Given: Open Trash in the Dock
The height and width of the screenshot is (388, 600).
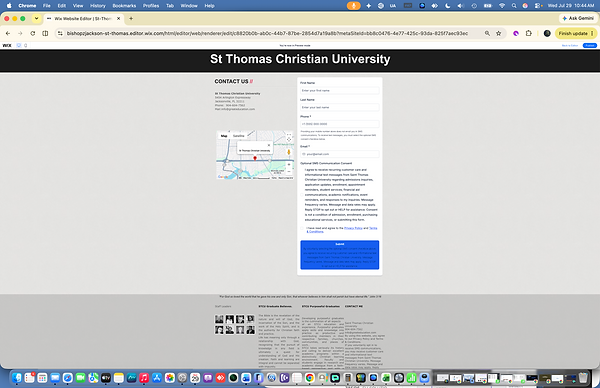Looking at the screenshot, I should [x=583, y=378].
